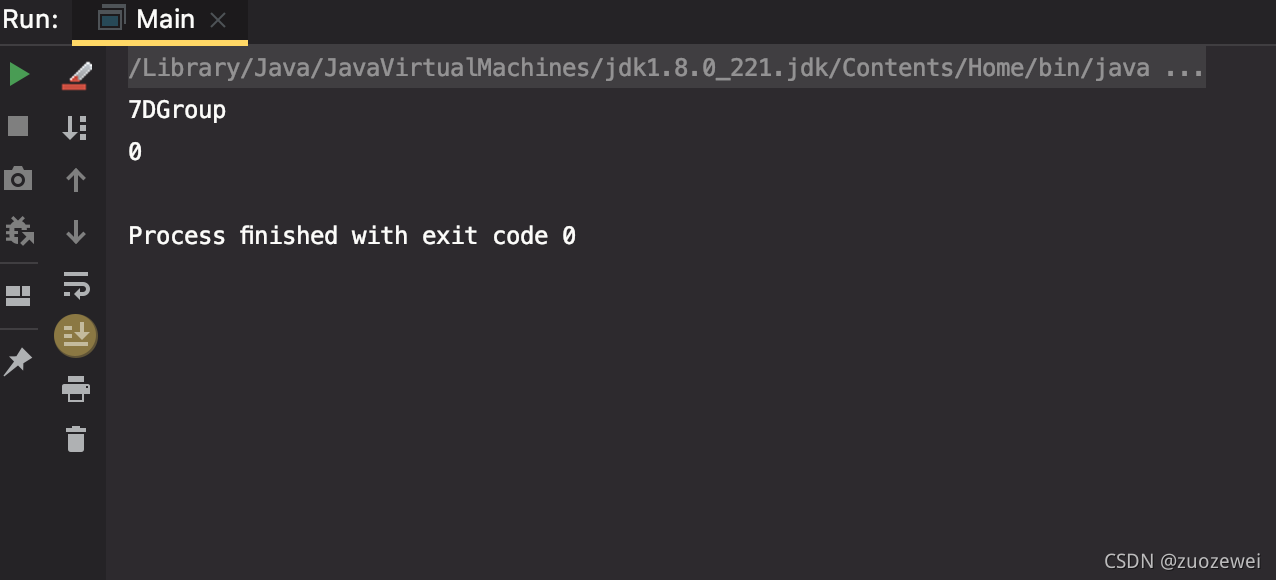Clear all console output with trash icon
This screenshot has height=580, width=1276.
[76, 438]
